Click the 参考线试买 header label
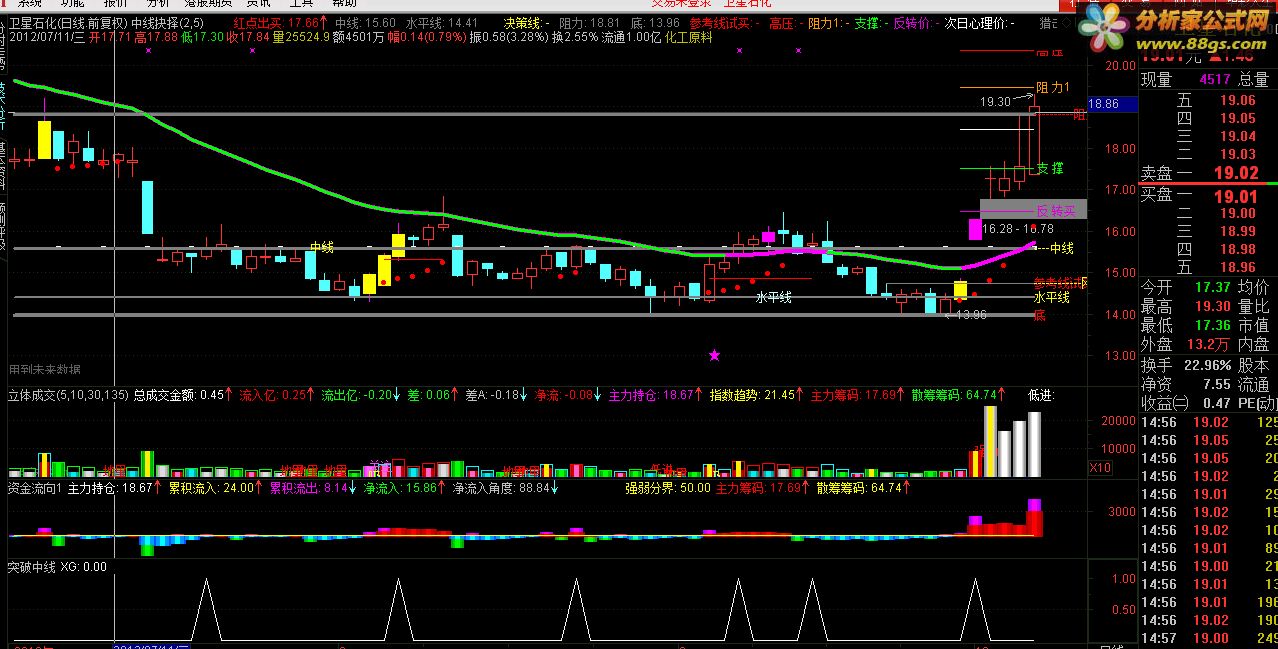1278x649 pixels. tap(722, 23)
